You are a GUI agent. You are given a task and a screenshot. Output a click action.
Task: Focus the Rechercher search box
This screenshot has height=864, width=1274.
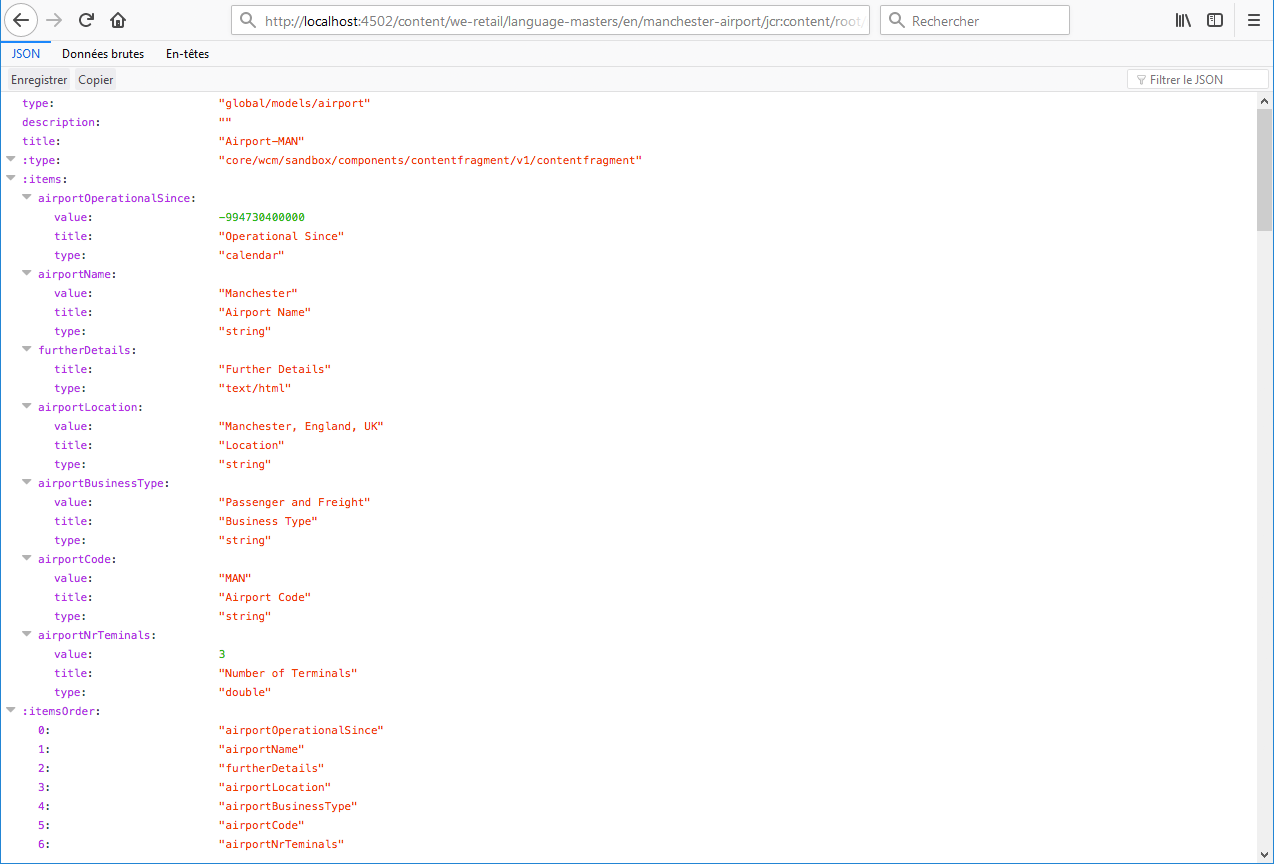(975, 20)
